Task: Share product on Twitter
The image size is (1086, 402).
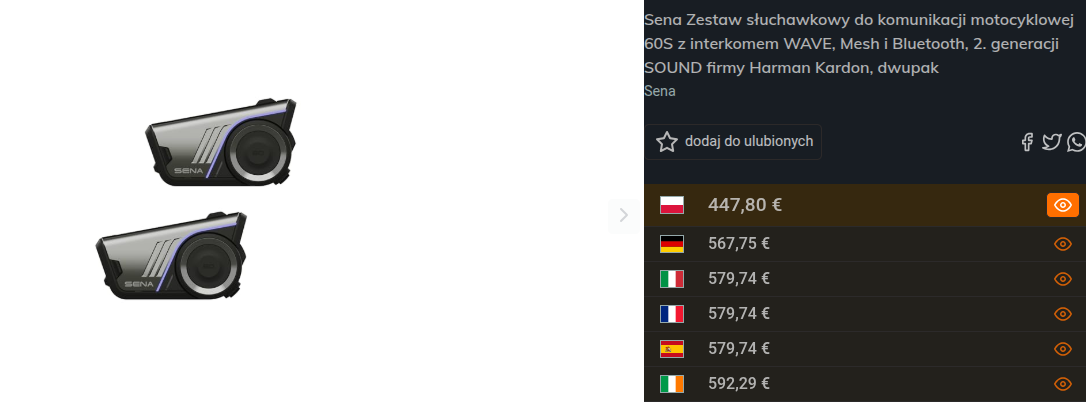Action: (x=1051, y=142)
